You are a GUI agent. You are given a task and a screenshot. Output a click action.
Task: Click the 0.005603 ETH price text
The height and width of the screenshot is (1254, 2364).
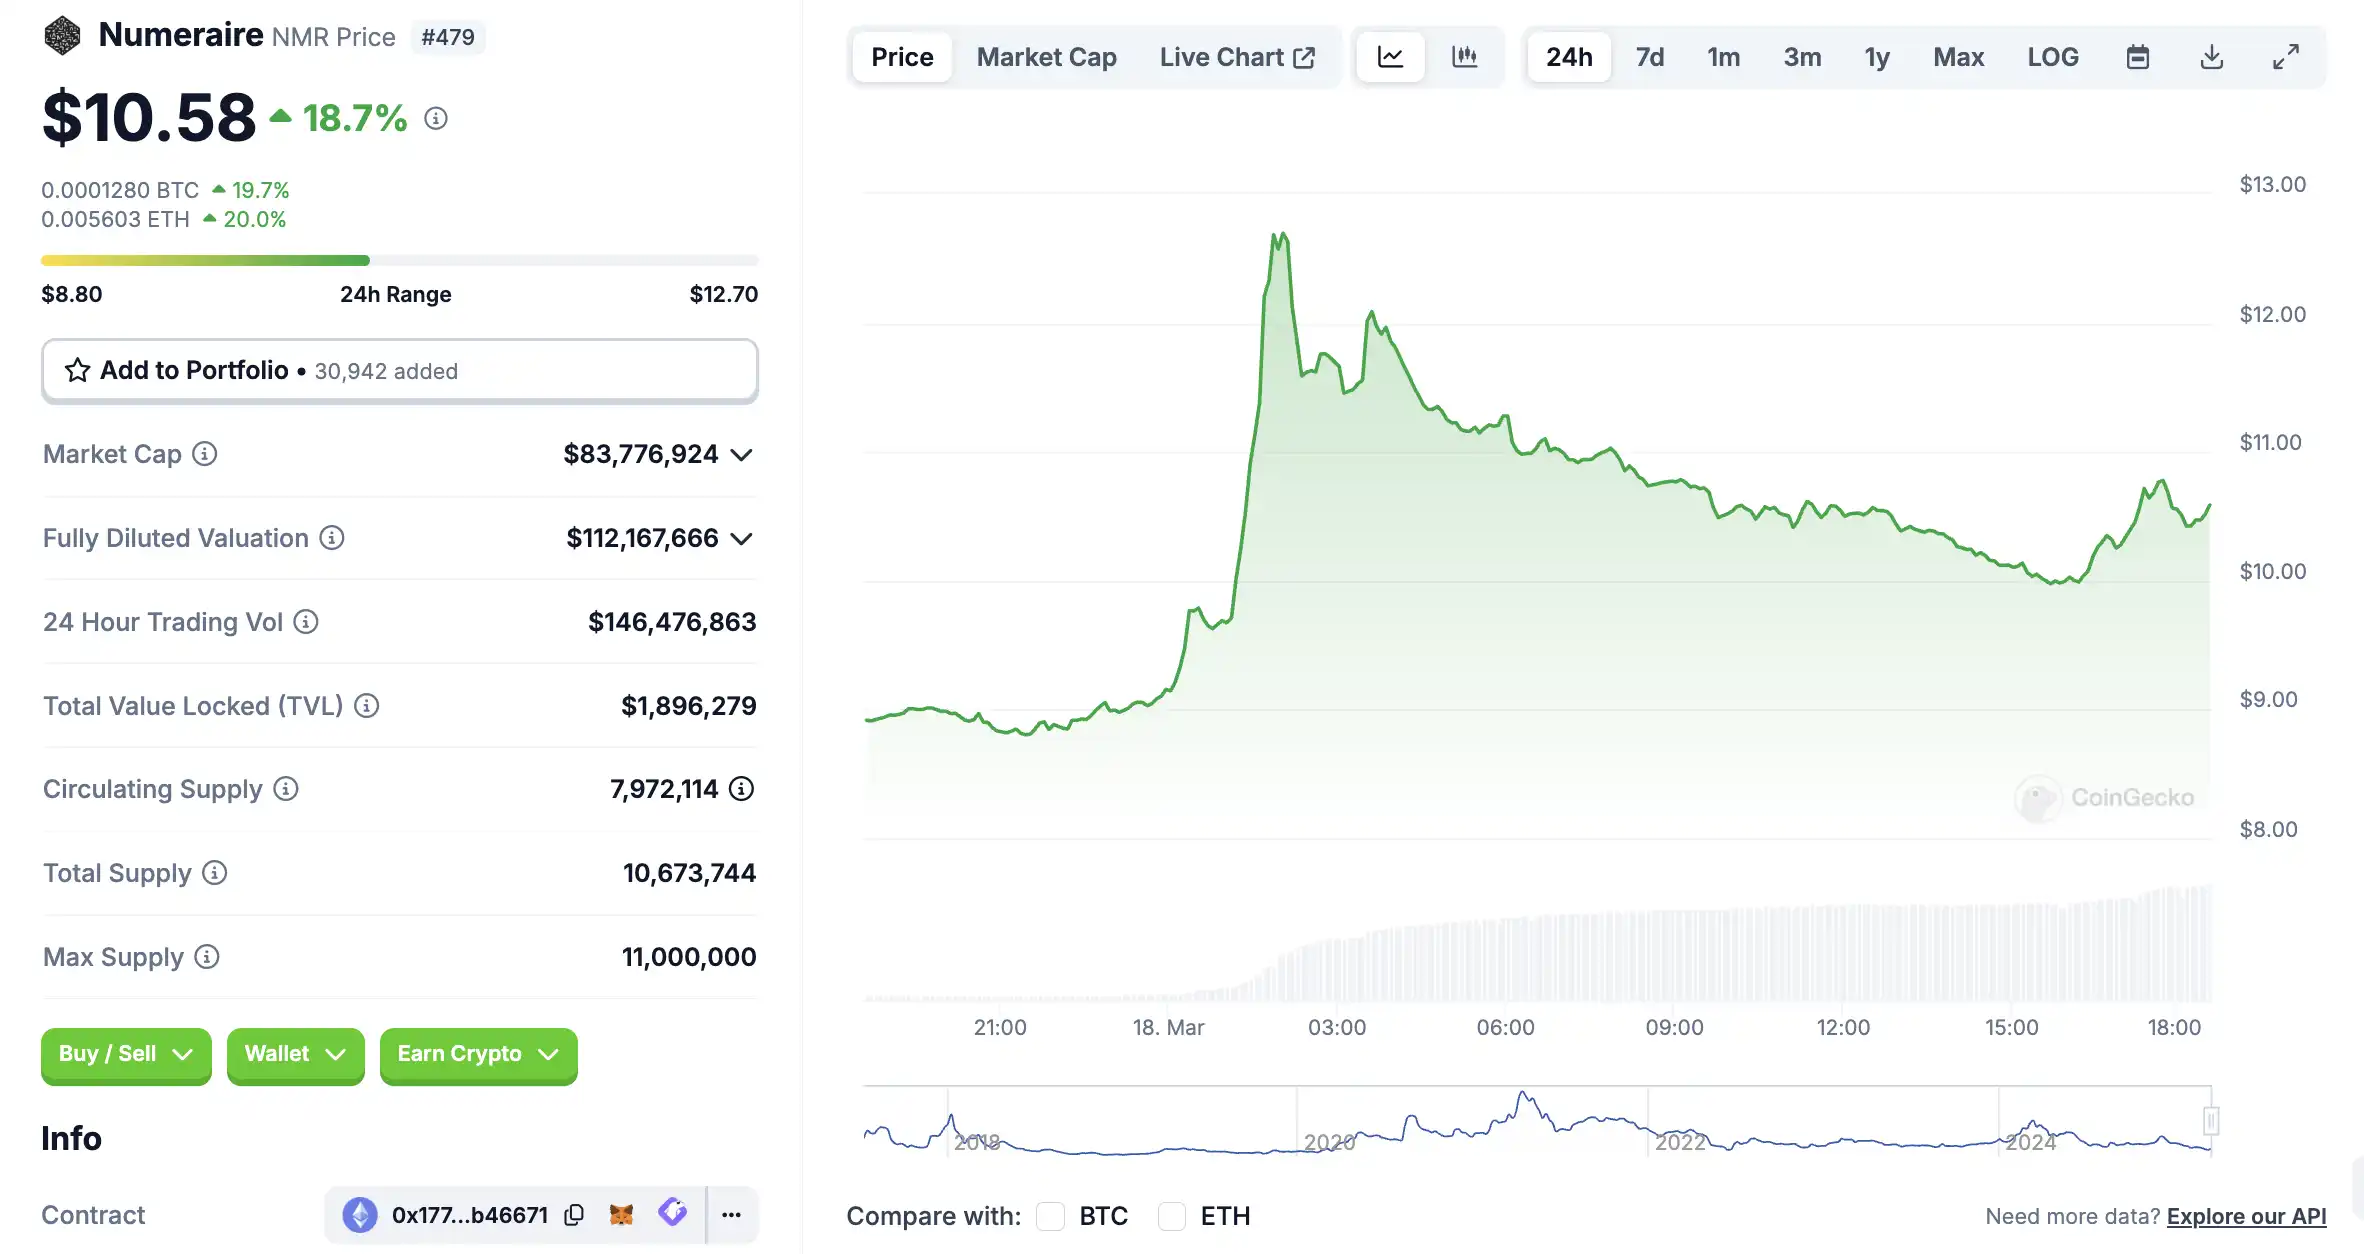(115, 219)
